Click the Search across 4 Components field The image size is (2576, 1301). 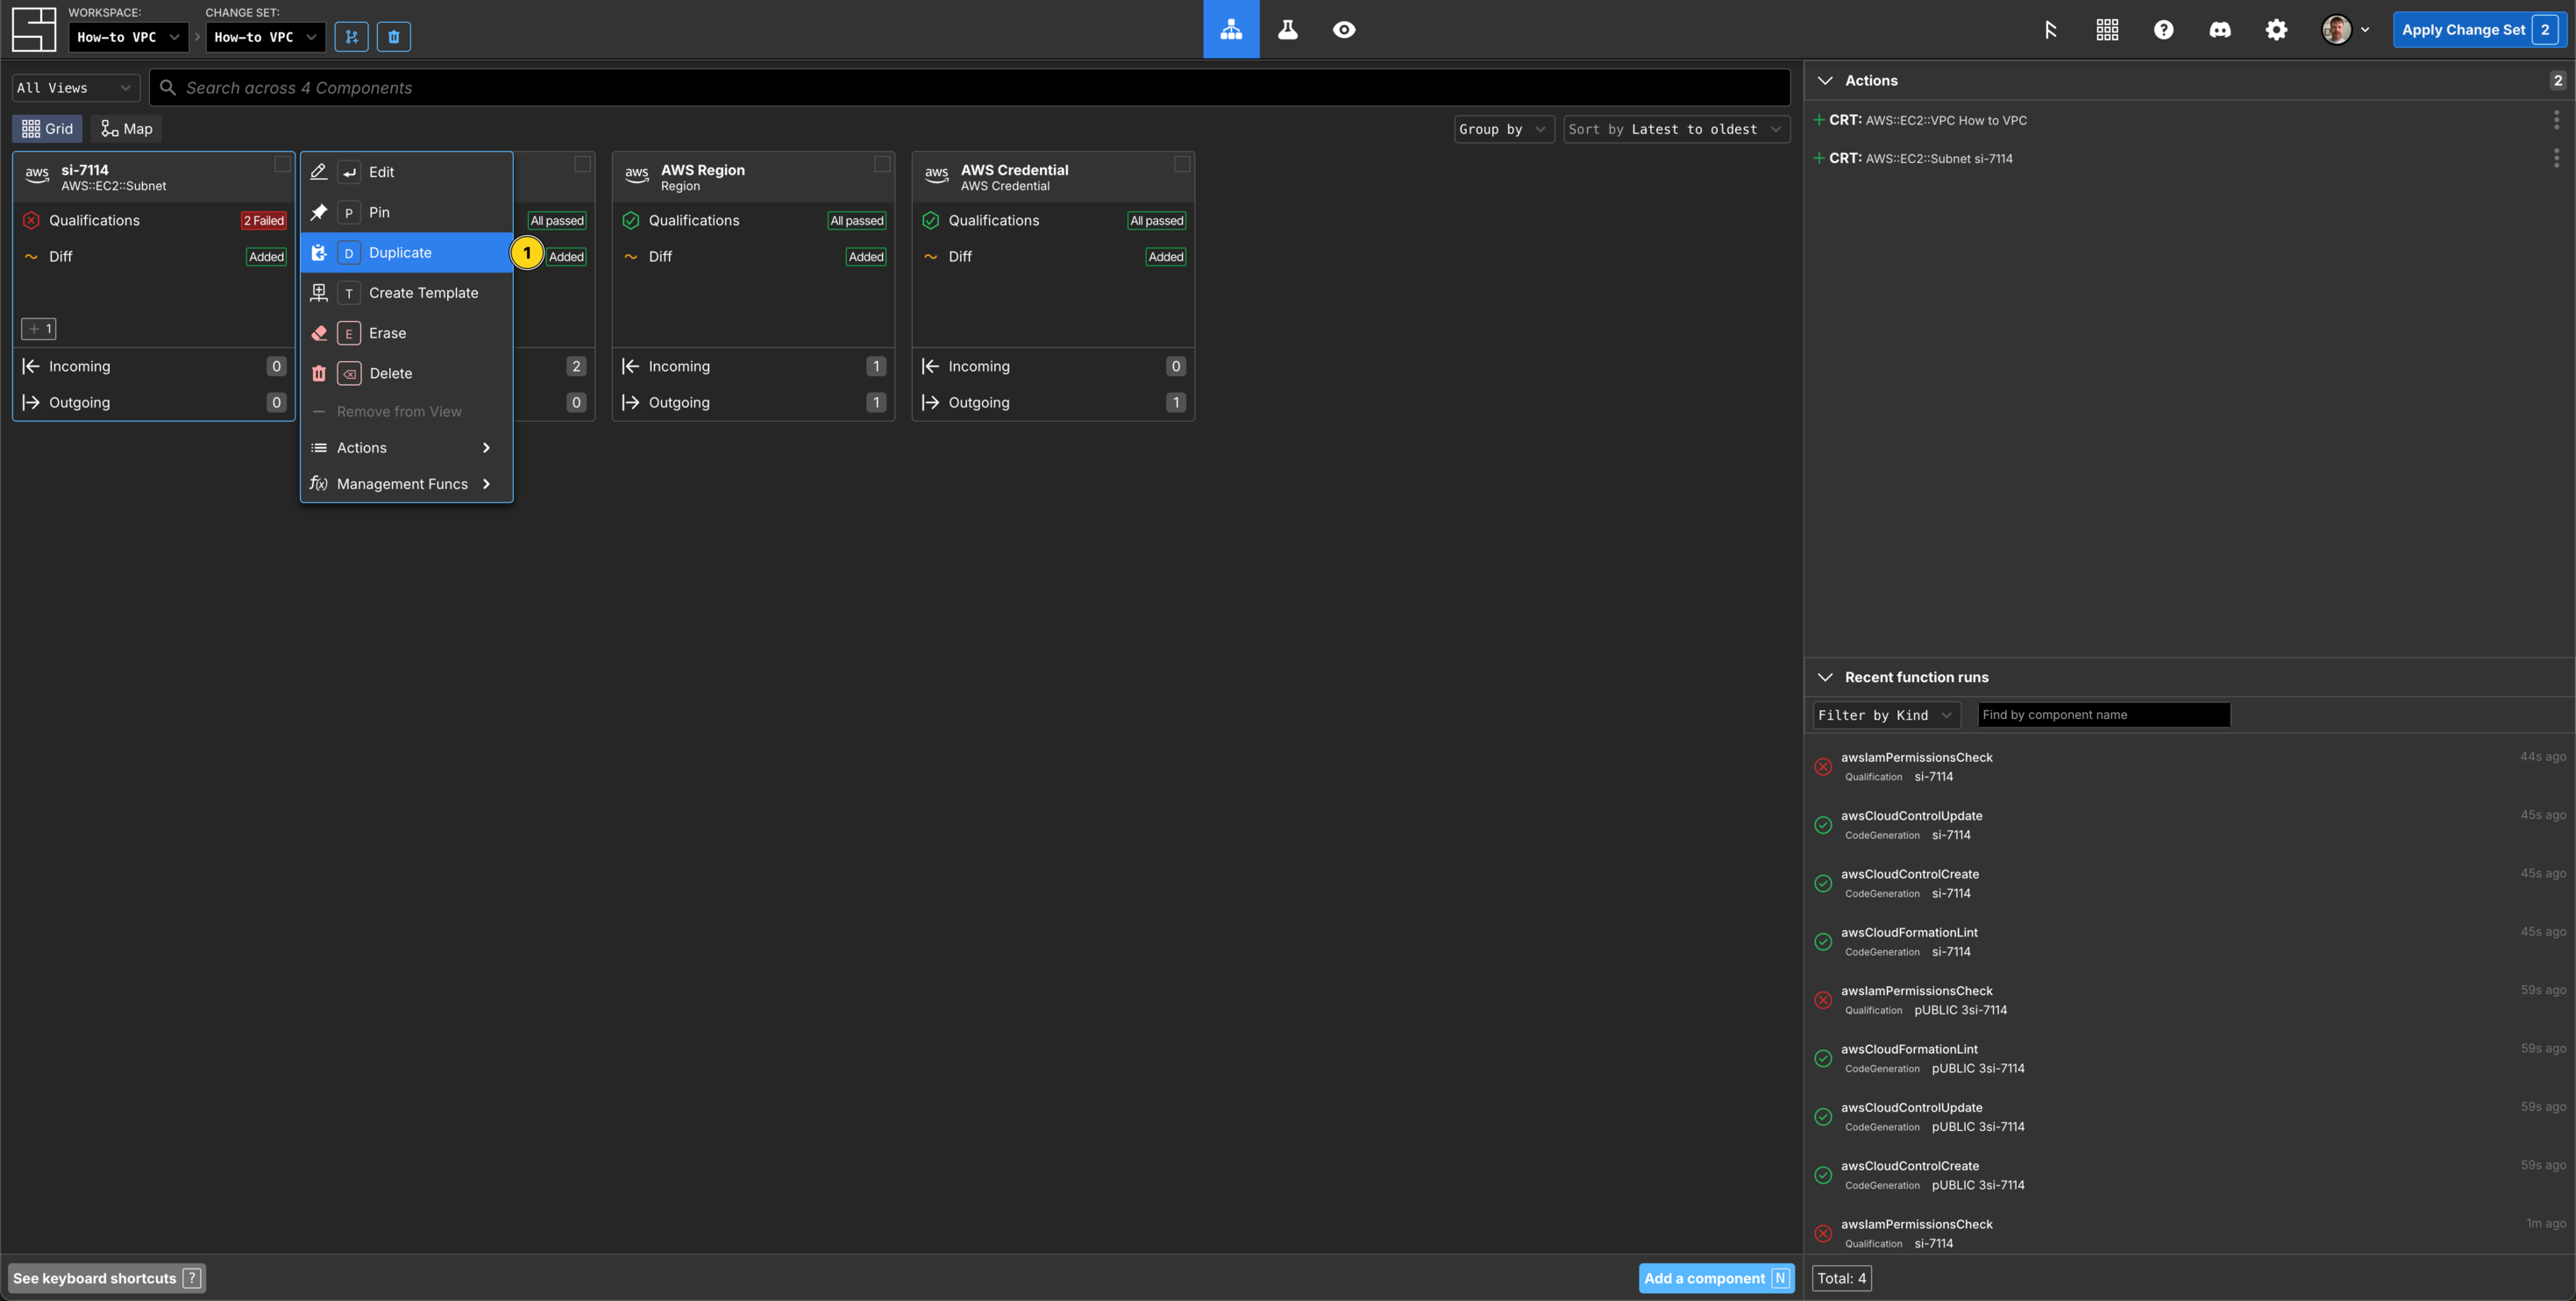pos(969,88)
